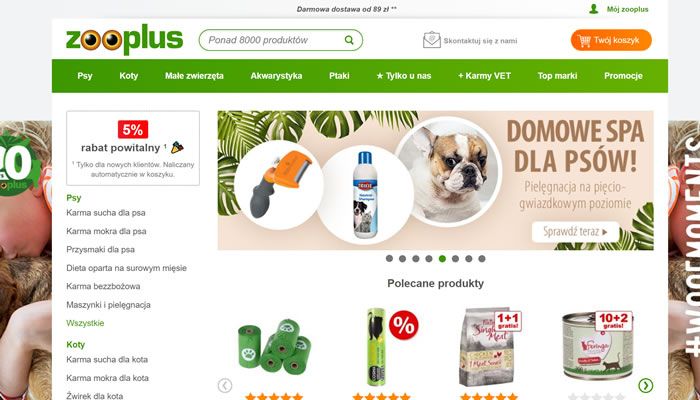Show previous recommended products arrow
The height and width of the screenshot is (400, 700).
tap(225, 385)
